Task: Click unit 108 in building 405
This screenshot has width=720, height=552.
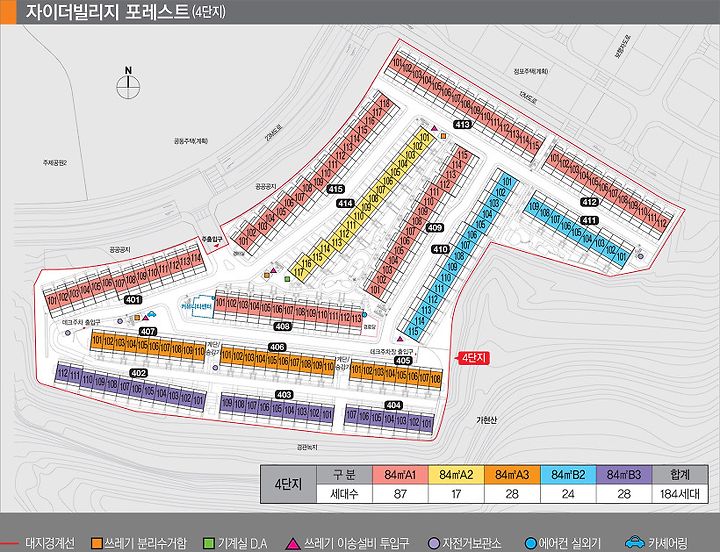Action: pos(435,378)
